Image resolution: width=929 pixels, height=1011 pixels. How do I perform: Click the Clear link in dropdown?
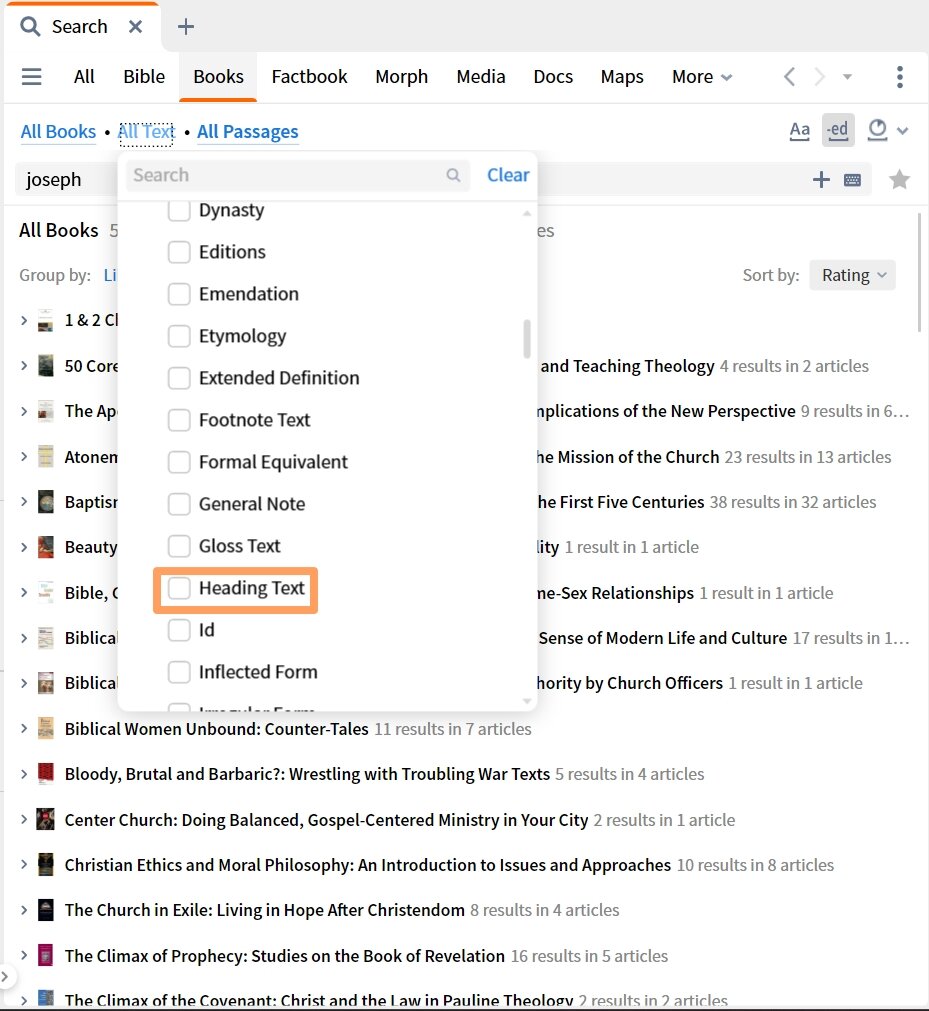508,175
